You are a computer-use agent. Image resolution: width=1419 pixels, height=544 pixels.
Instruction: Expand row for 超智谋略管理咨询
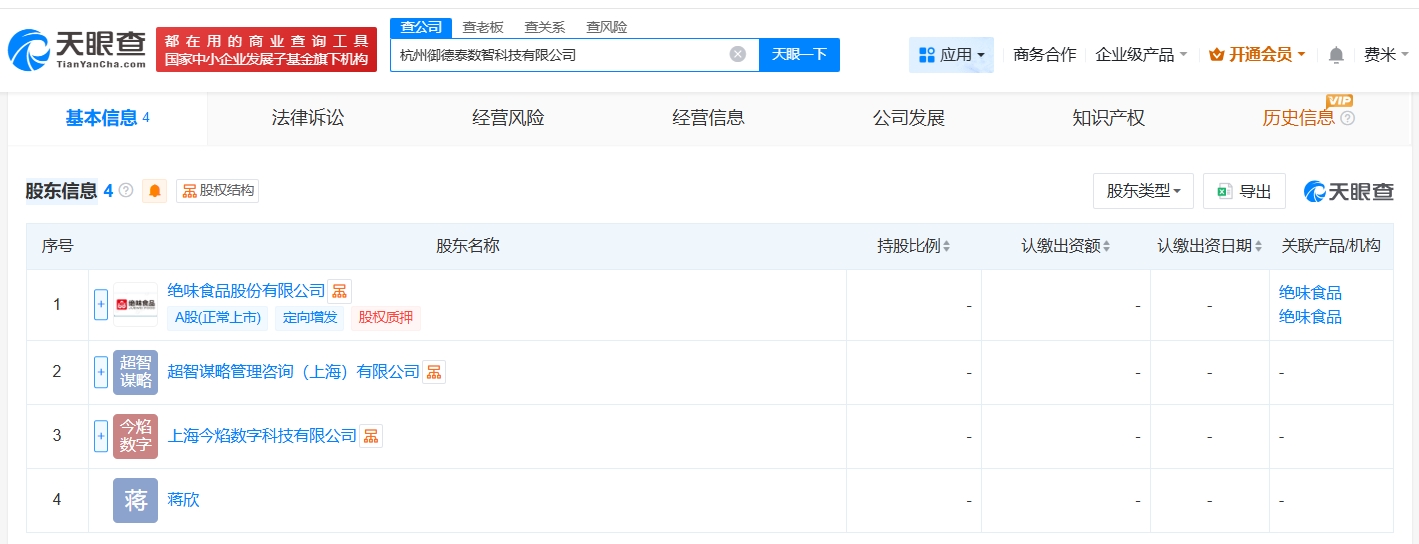[101, 372]
